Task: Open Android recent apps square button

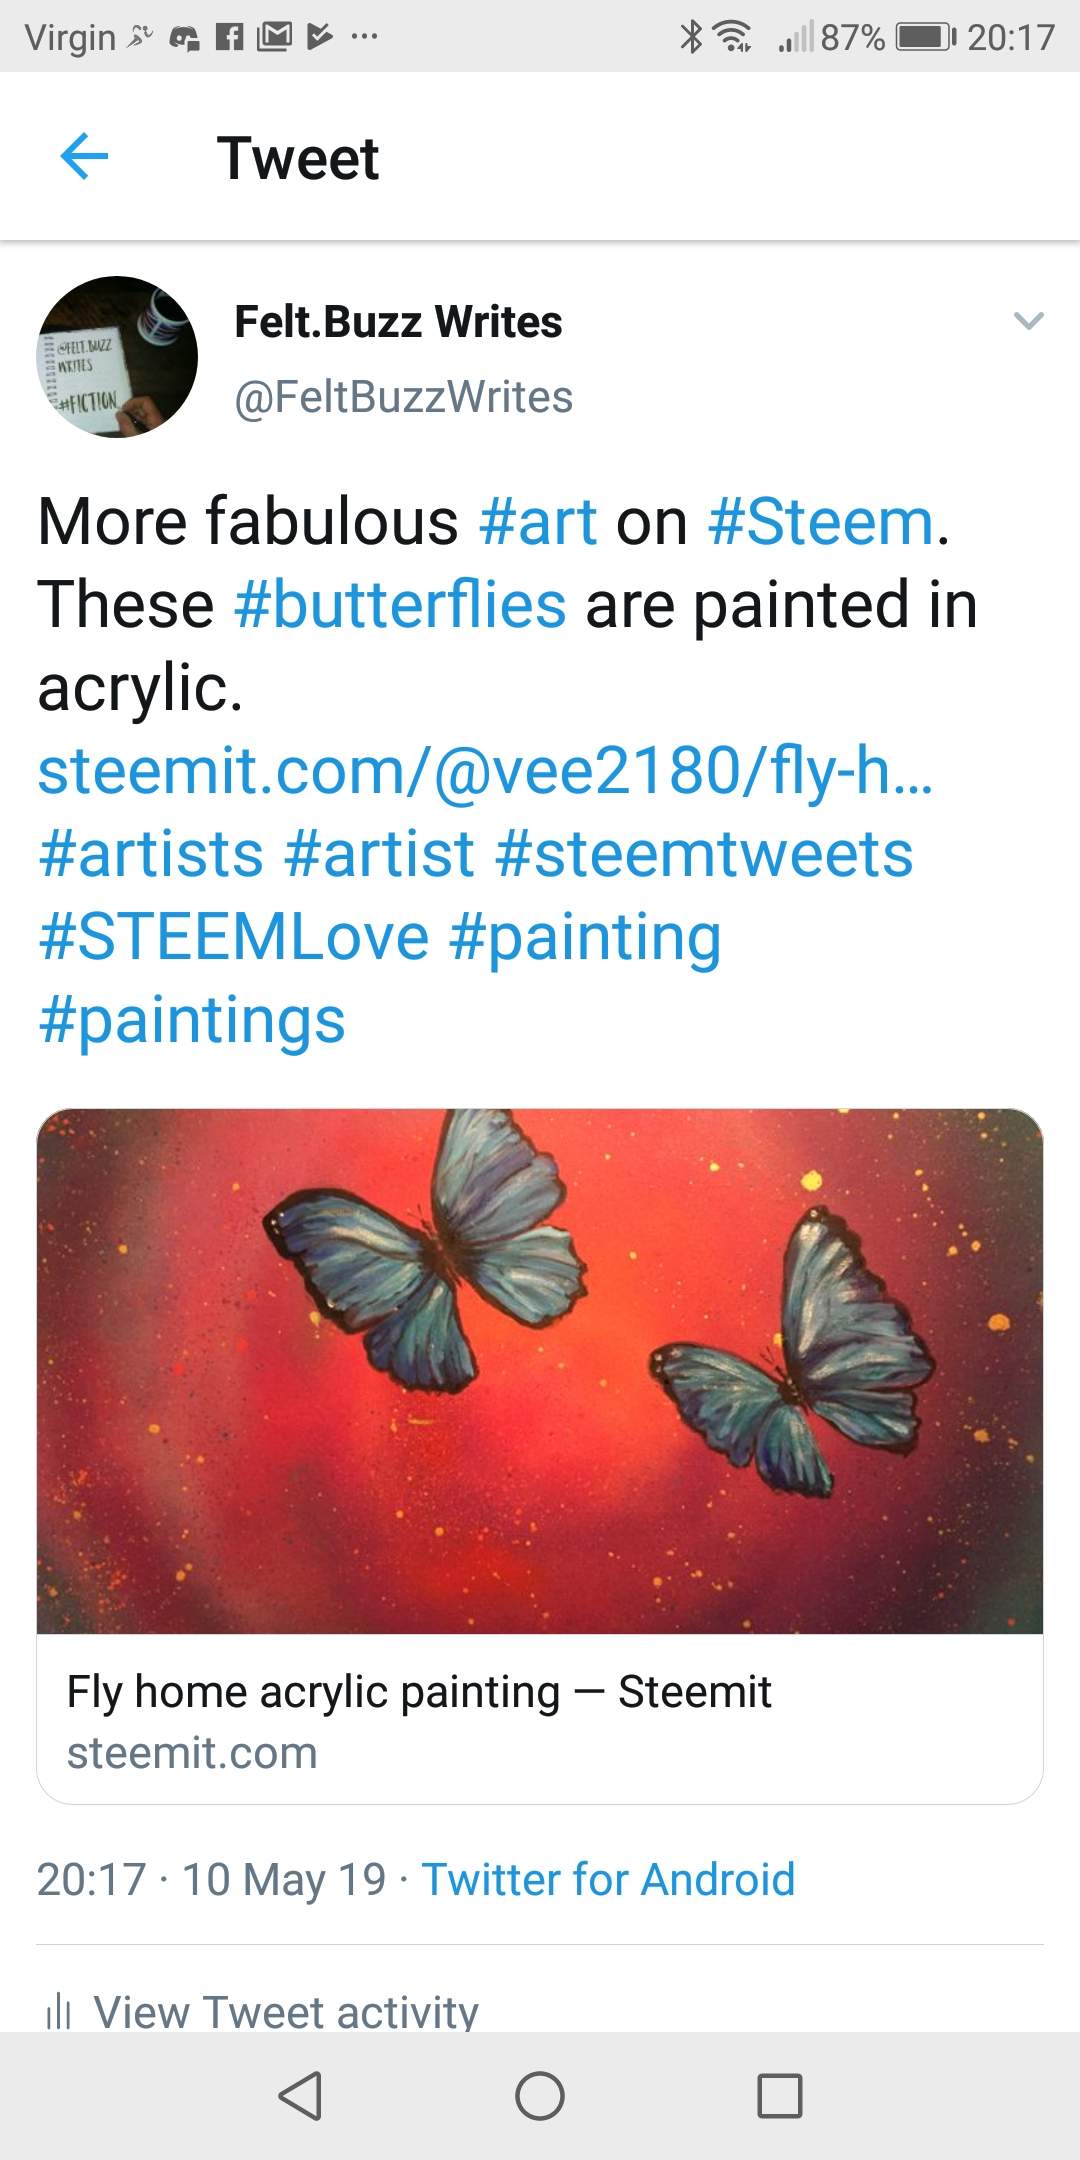Action: click(780, 2096)
